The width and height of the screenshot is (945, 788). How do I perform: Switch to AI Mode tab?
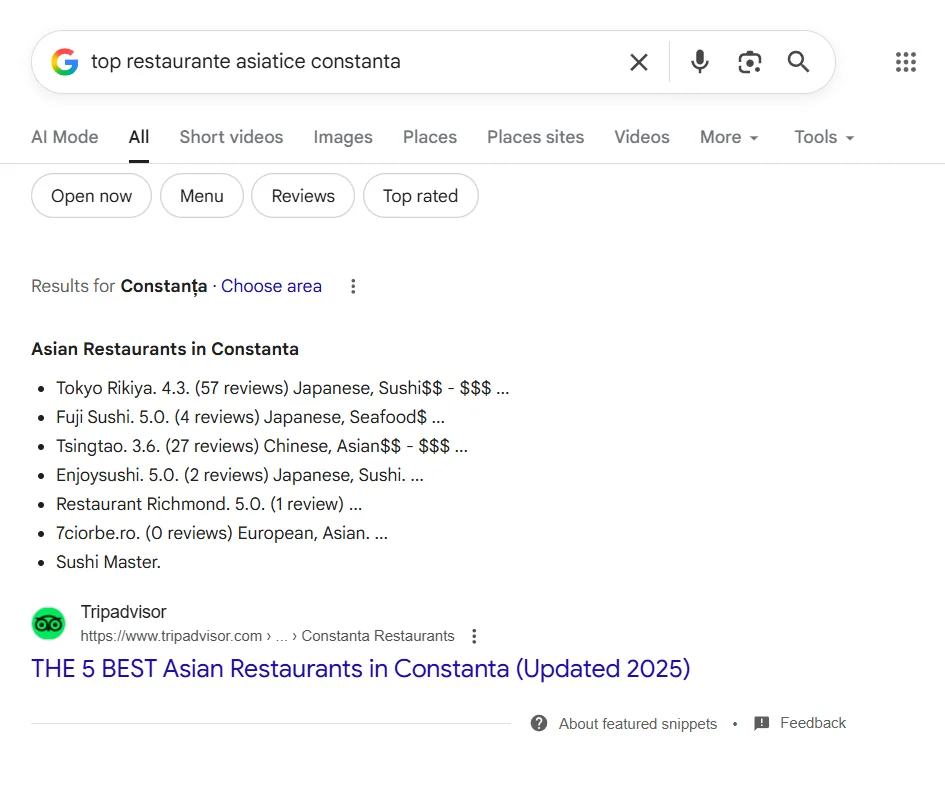(x=64, y=137)
